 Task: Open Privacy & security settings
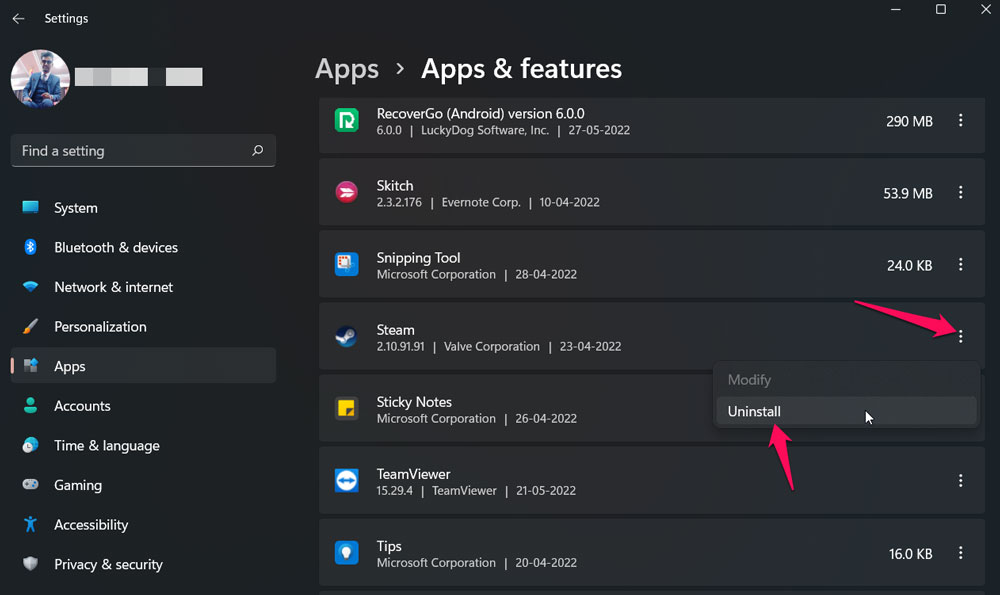[143, 564]
